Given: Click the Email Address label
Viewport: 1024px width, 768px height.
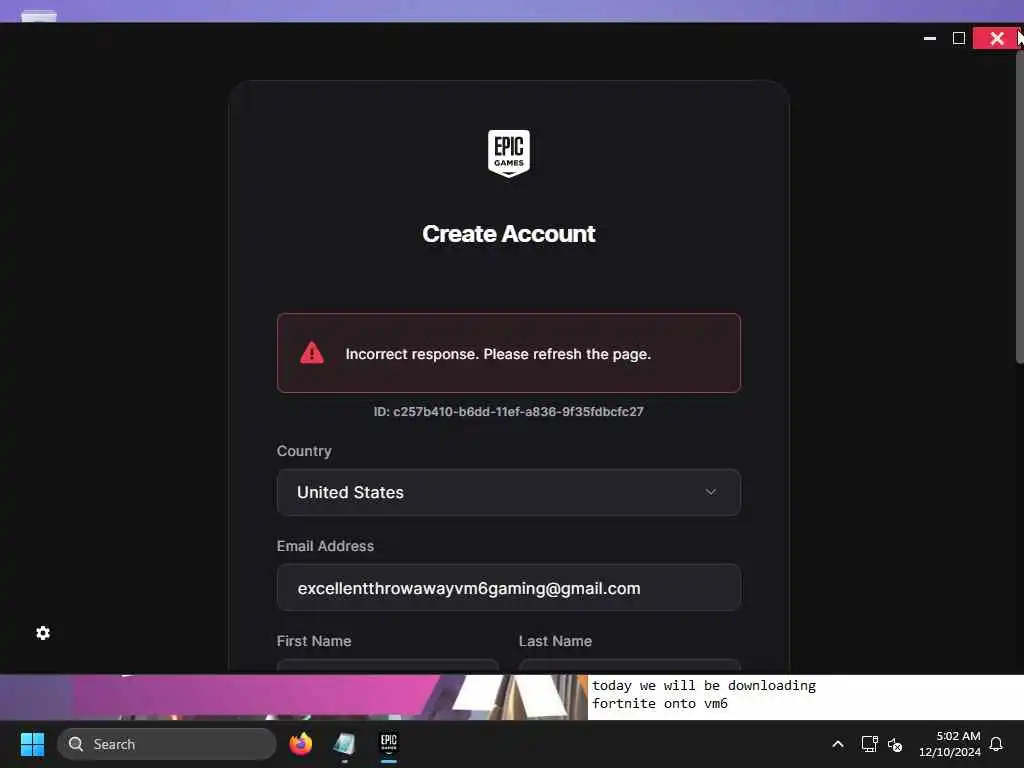Looking at the screenshot, I should pos(325,546).
